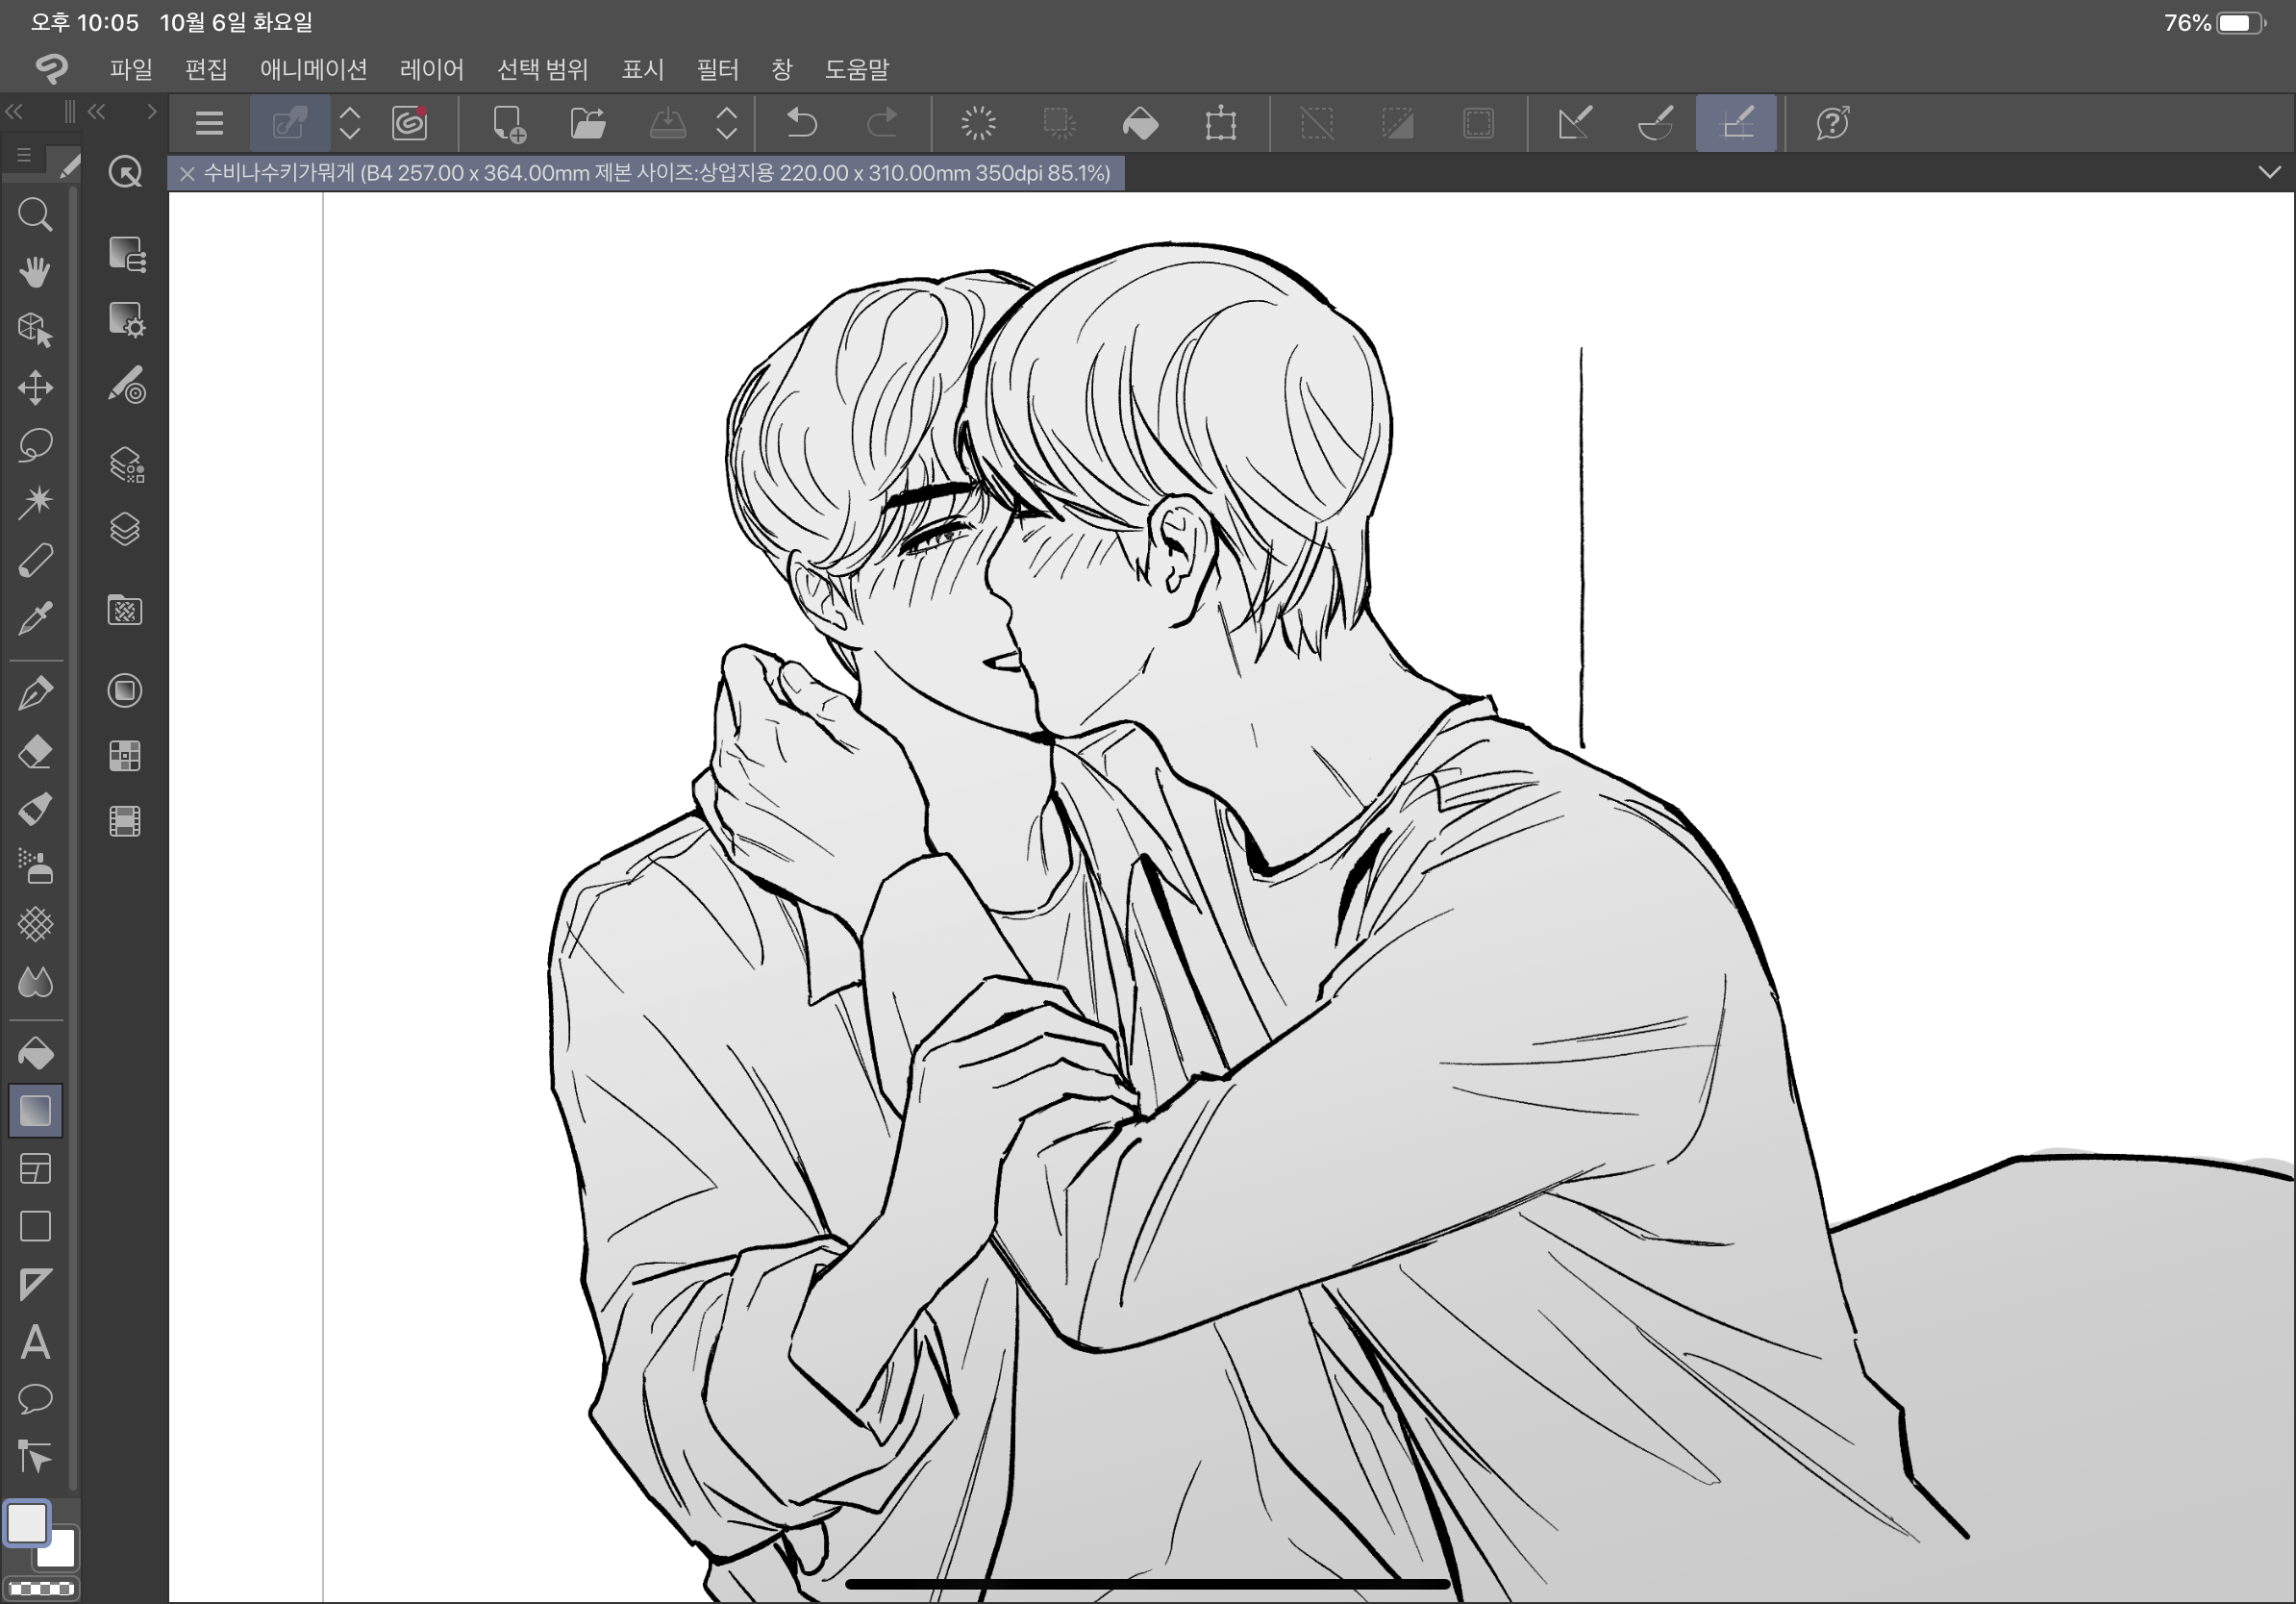The image size is (2296, 1604).
Task: Select the transparent color checkered swatch
Action: click(41, 1588)
